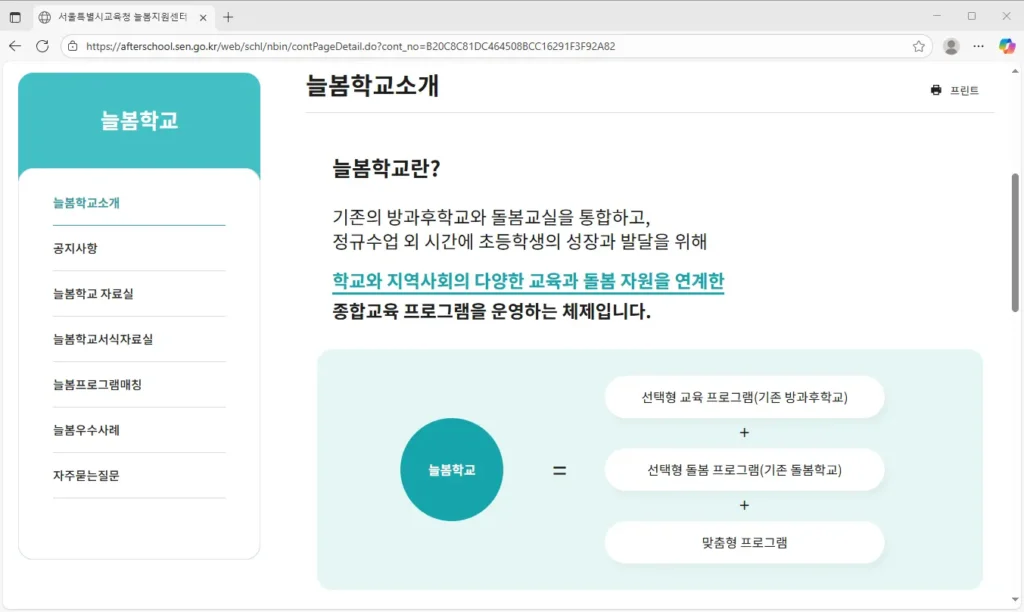Navigate back with the arrow icon
The image size is (1024, 612).
[x=15, y=45]
